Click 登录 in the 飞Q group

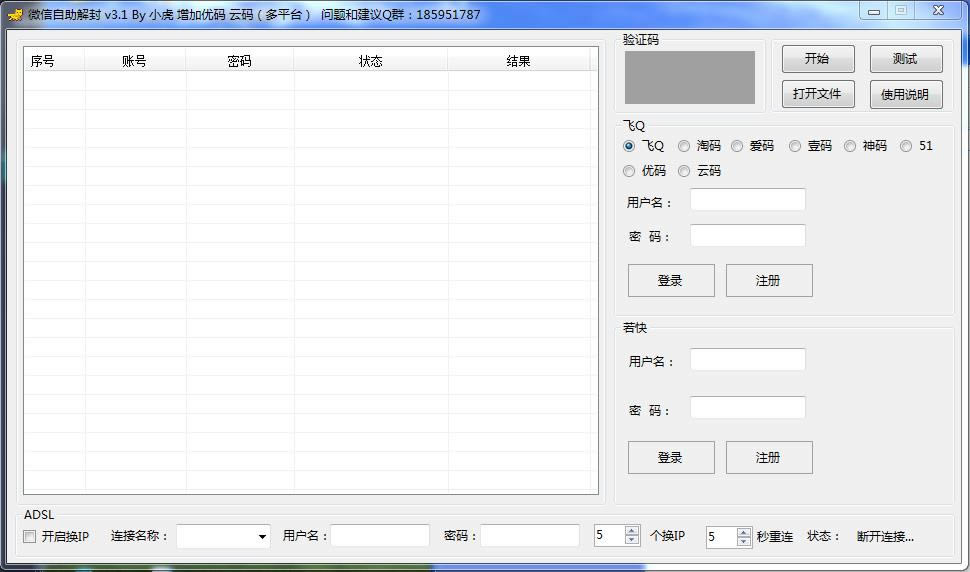[x=671, y=281]
